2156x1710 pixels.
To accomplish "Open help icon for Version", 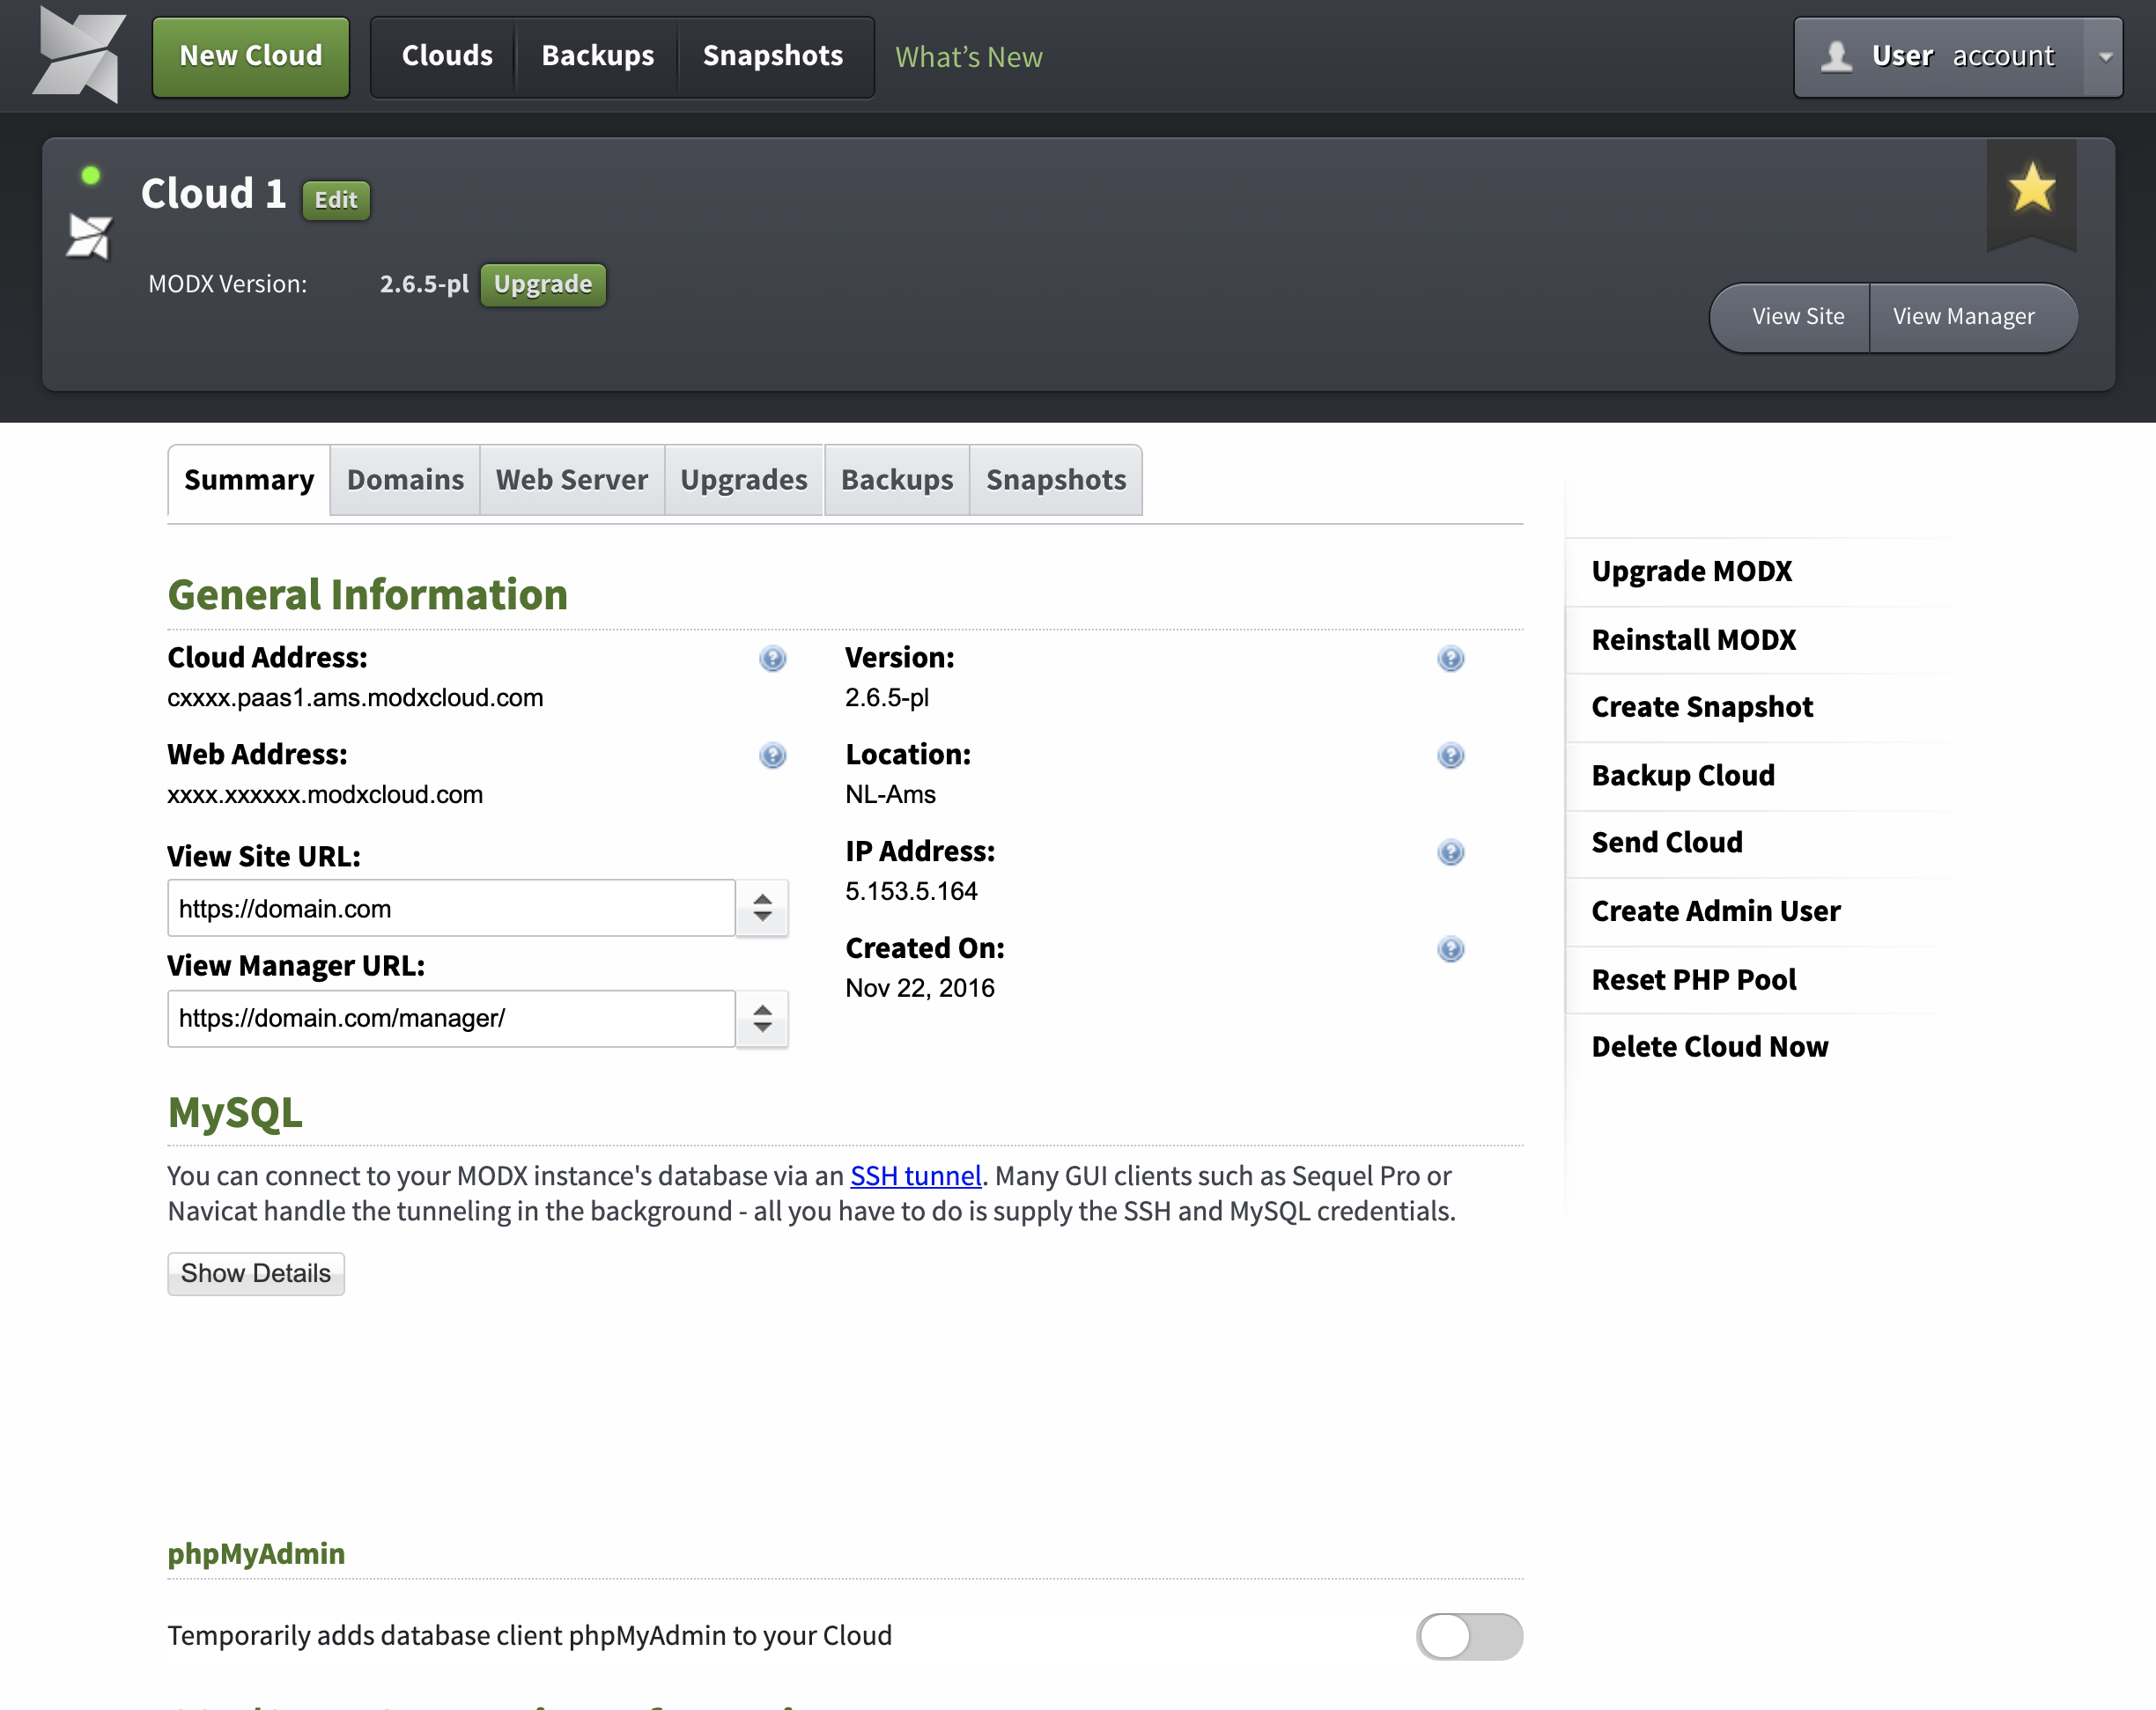I will [x=1450, y=659].
